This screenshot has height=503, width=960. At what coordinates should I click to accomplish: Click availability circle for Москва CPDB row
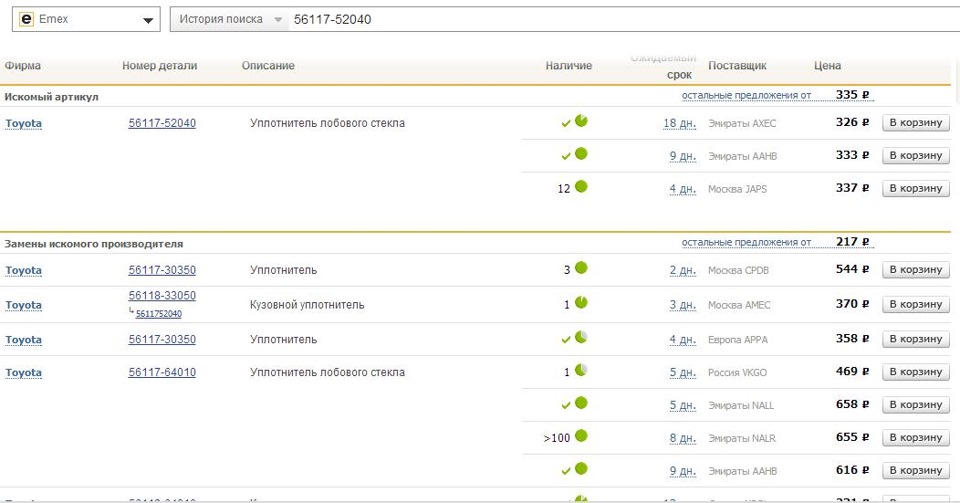coord(581,269)
